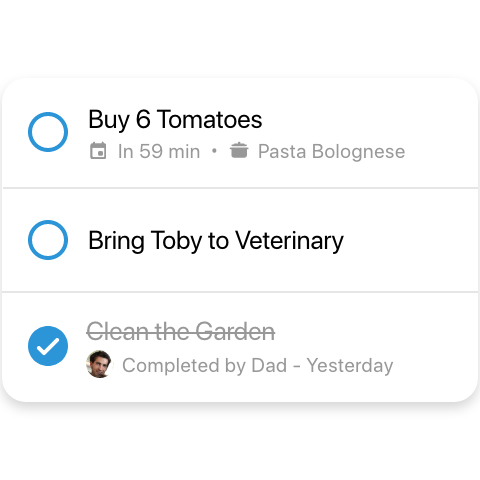Viewport: 480px width, 480px height.
Task: Open the Pasta Bolognese list label
Action: point(332,152)
